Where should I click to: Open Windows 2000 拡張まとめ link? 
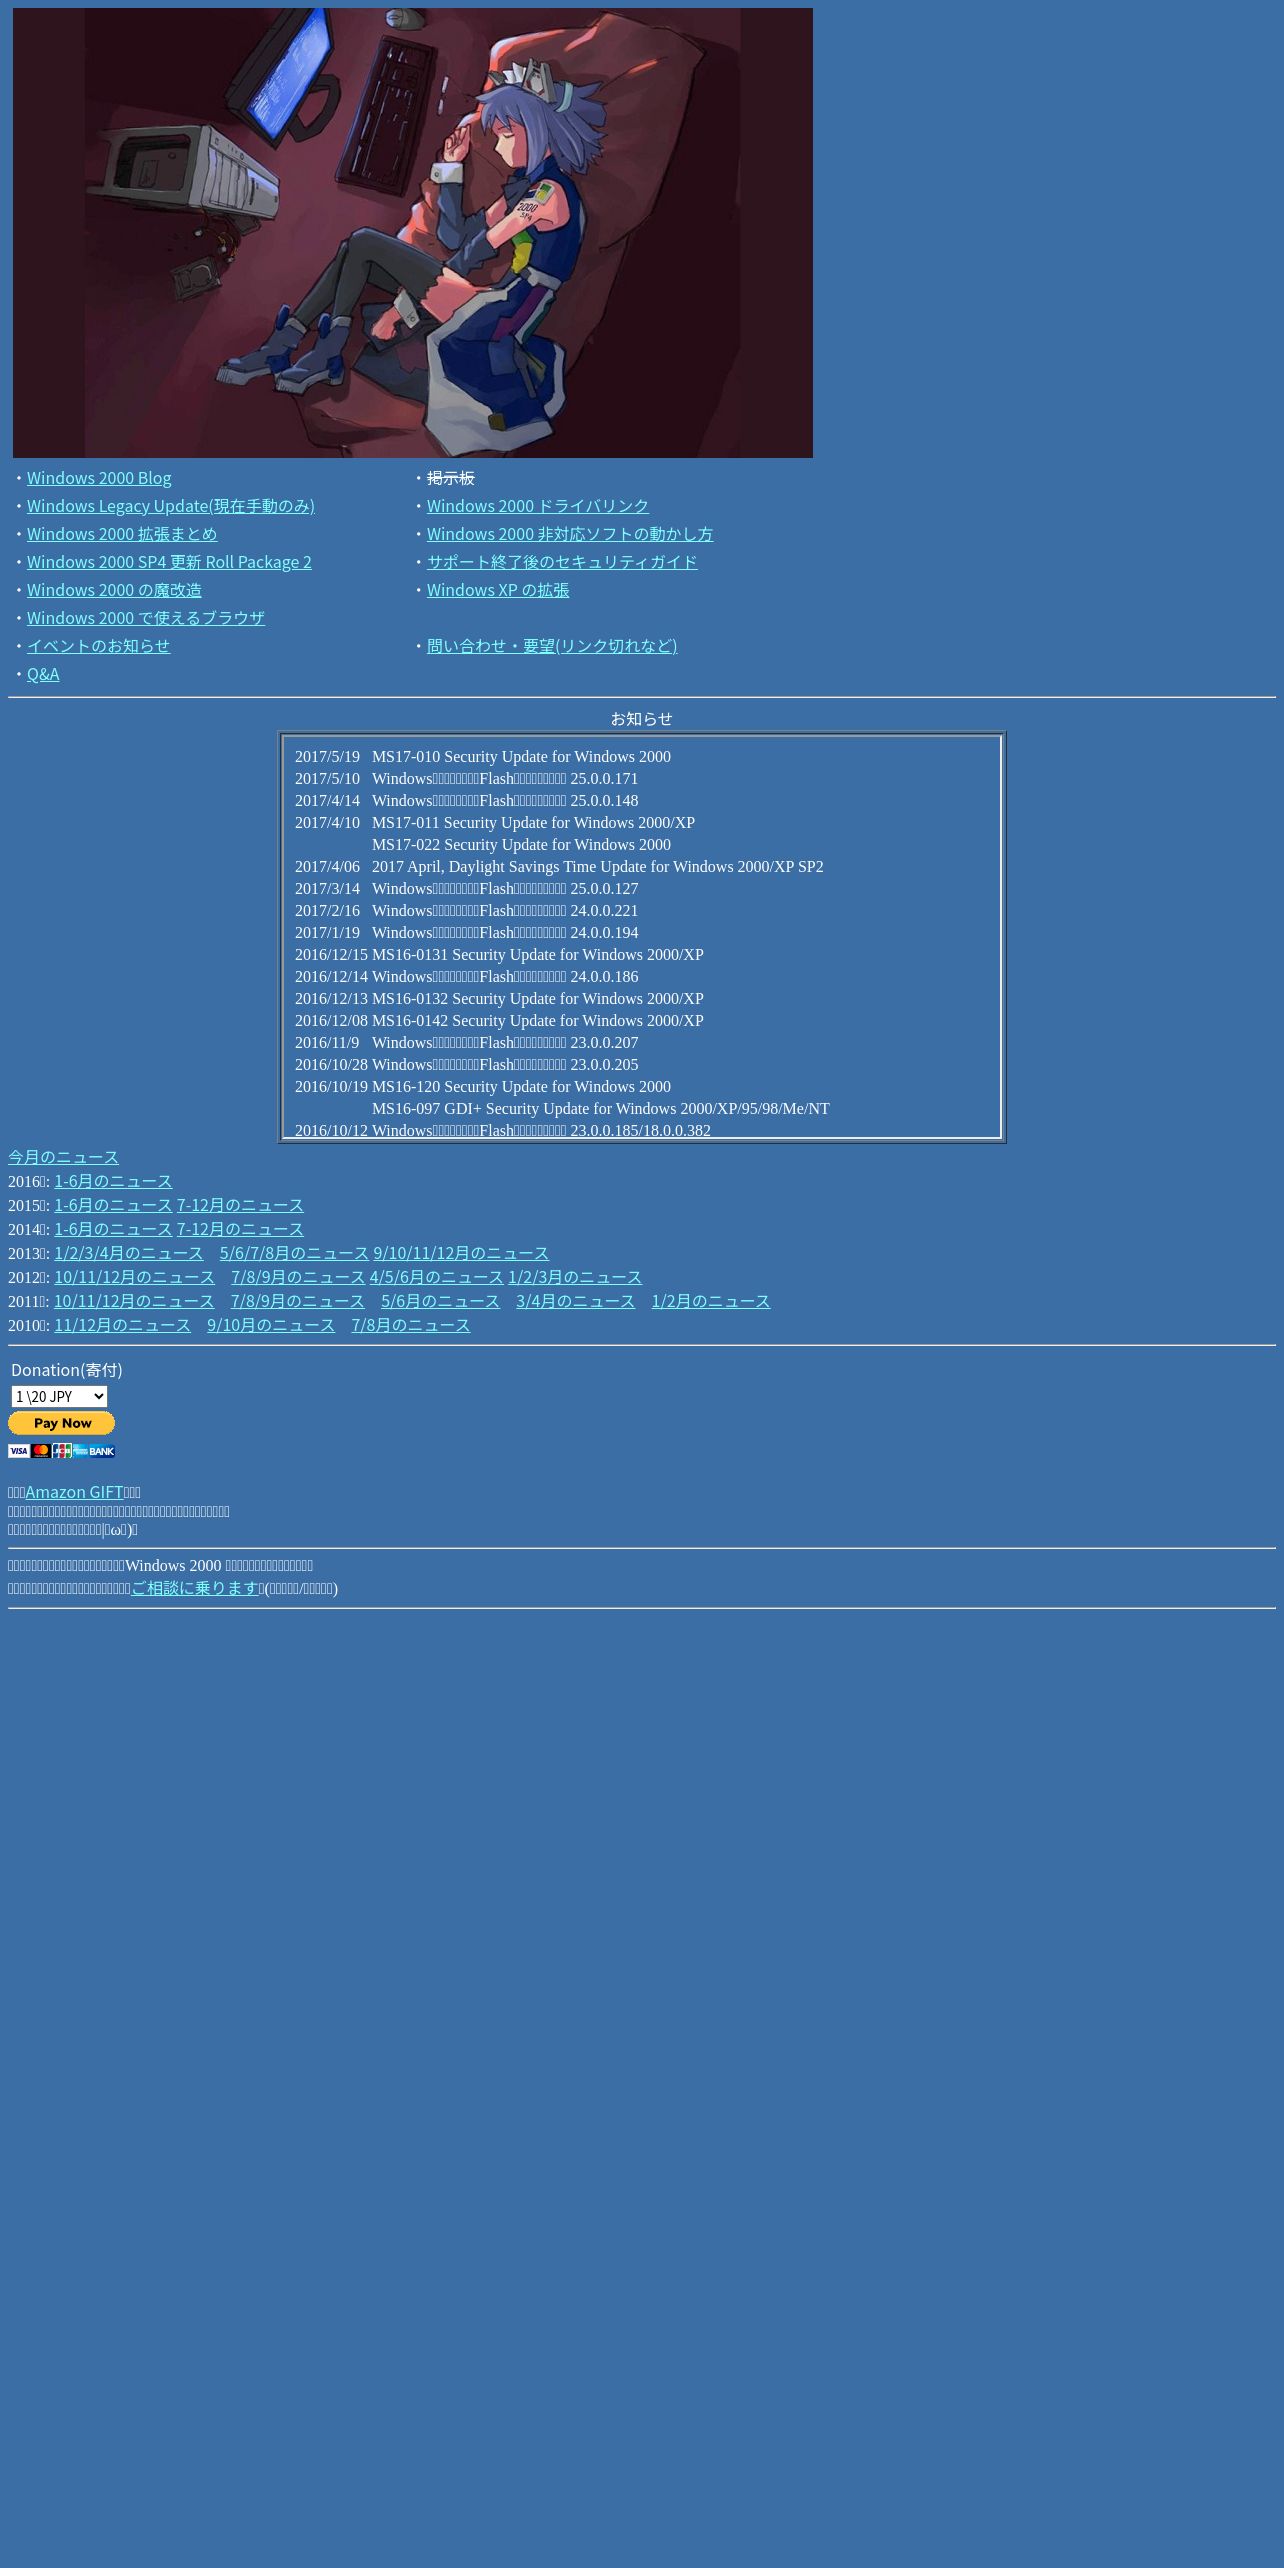coord(122,534)
